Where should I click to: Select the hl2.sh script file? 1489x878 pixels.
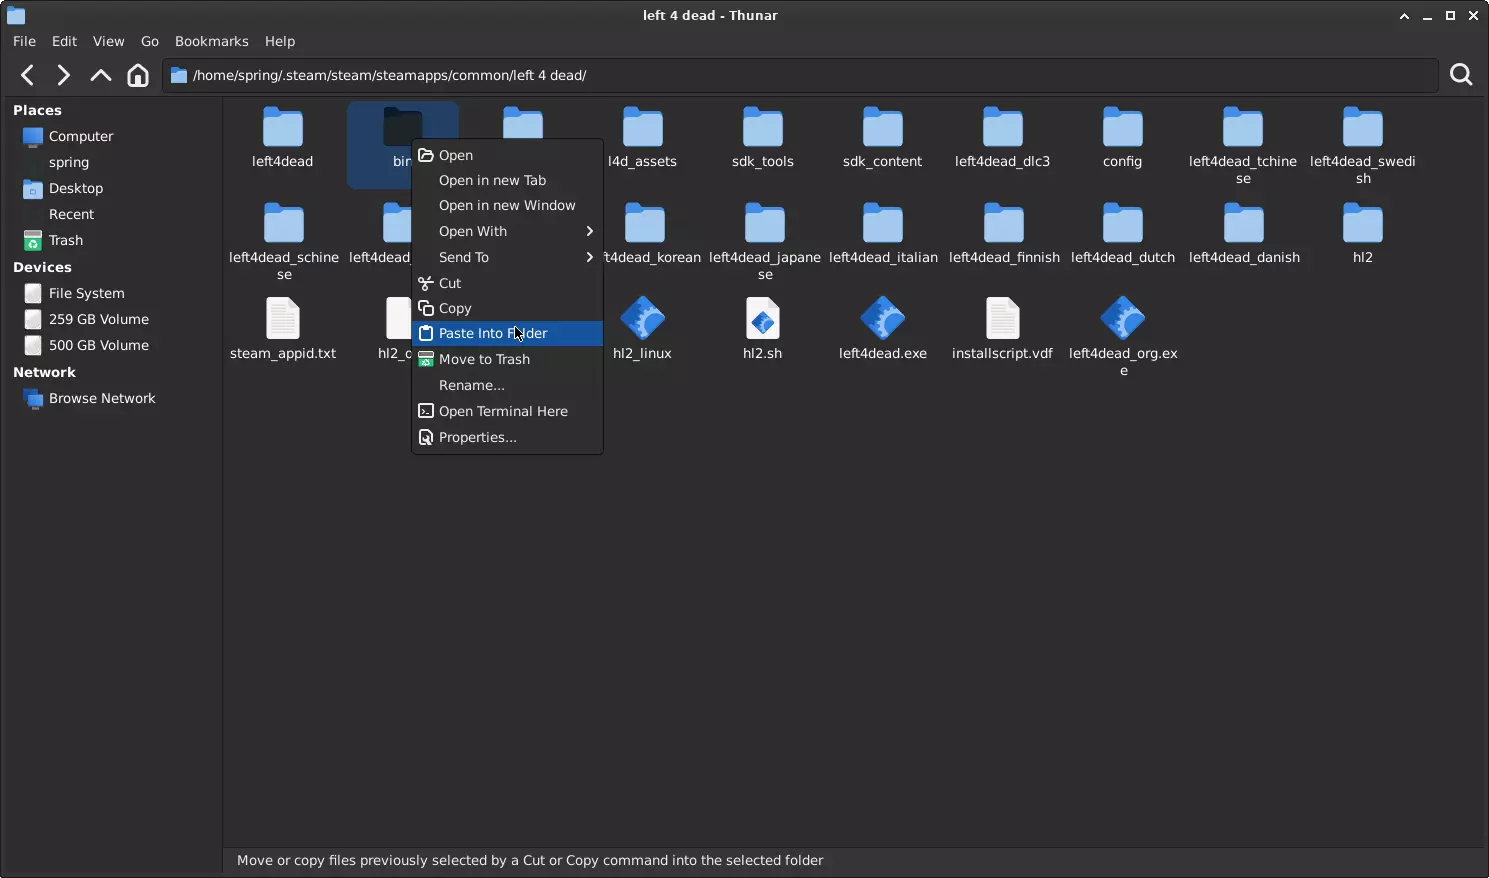click(x=762, y=321)
